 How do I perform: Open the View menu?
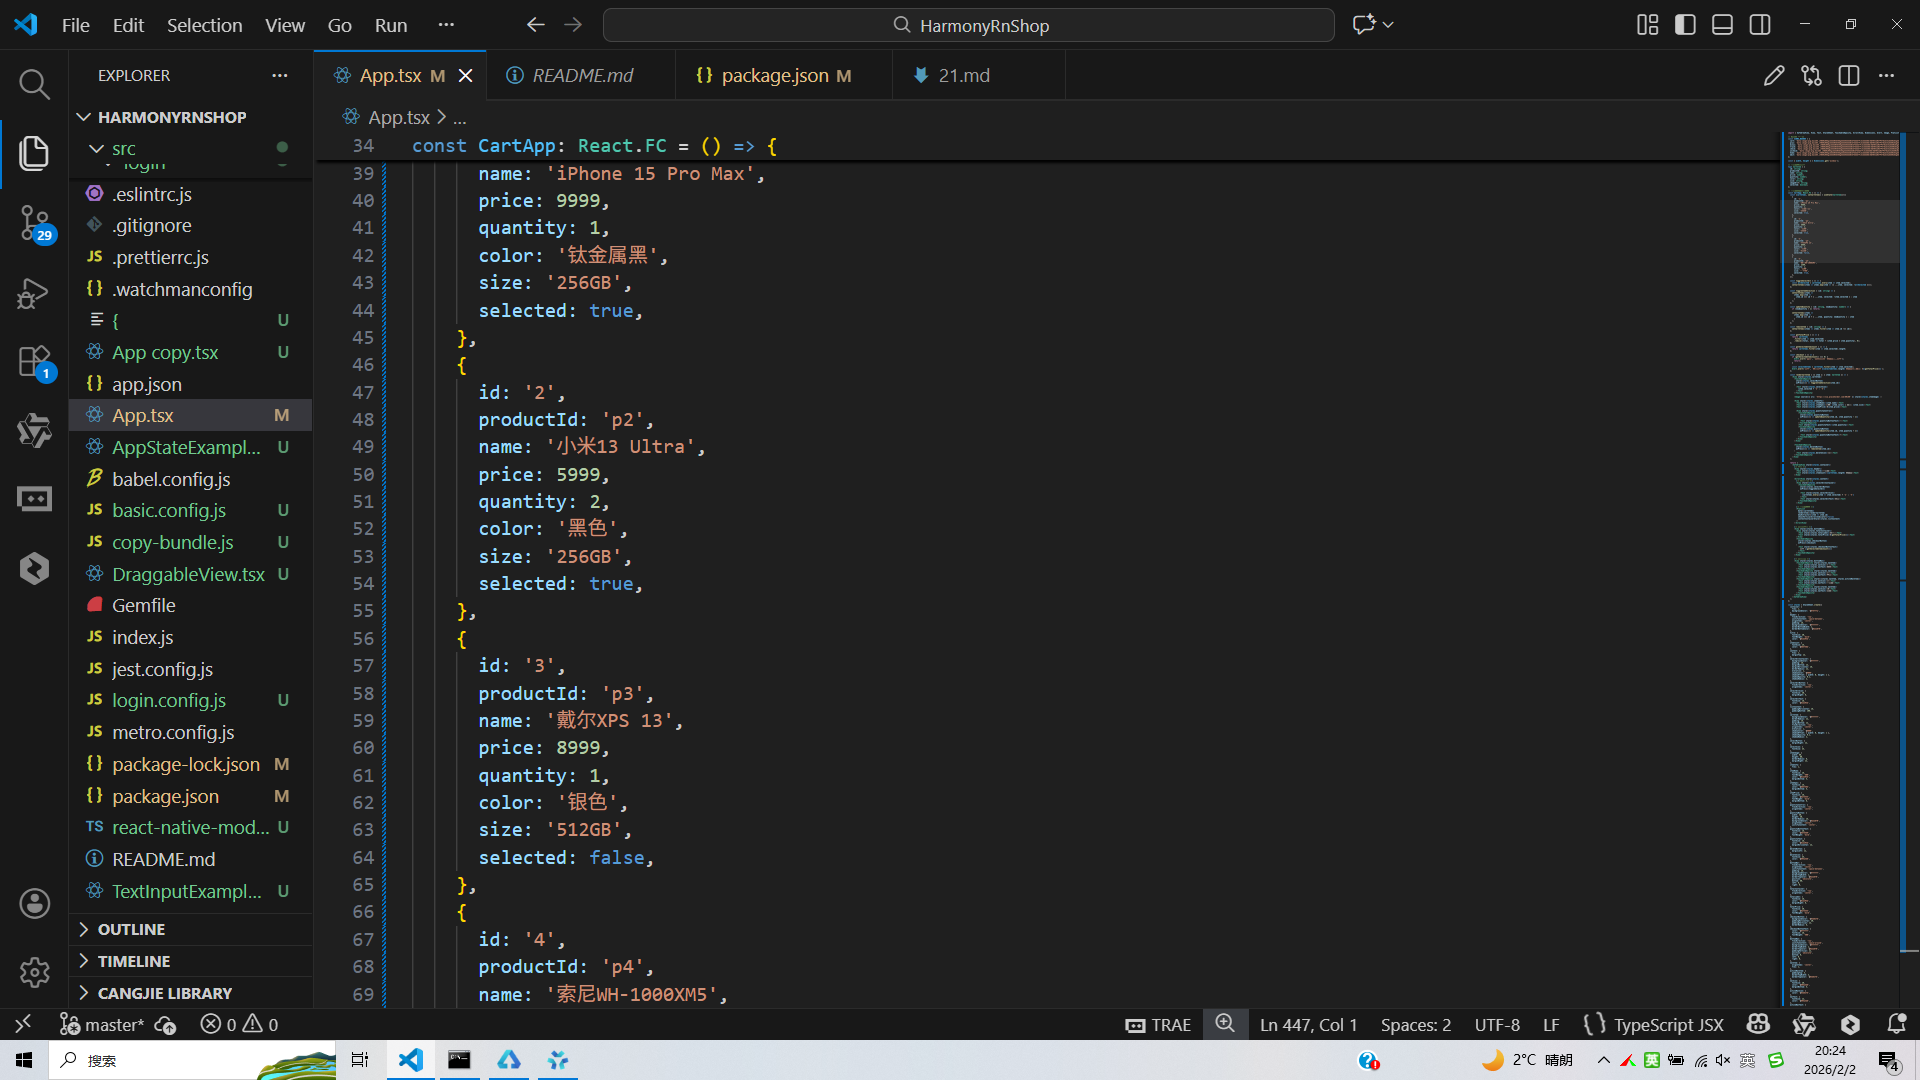click(x=285, y=25)
